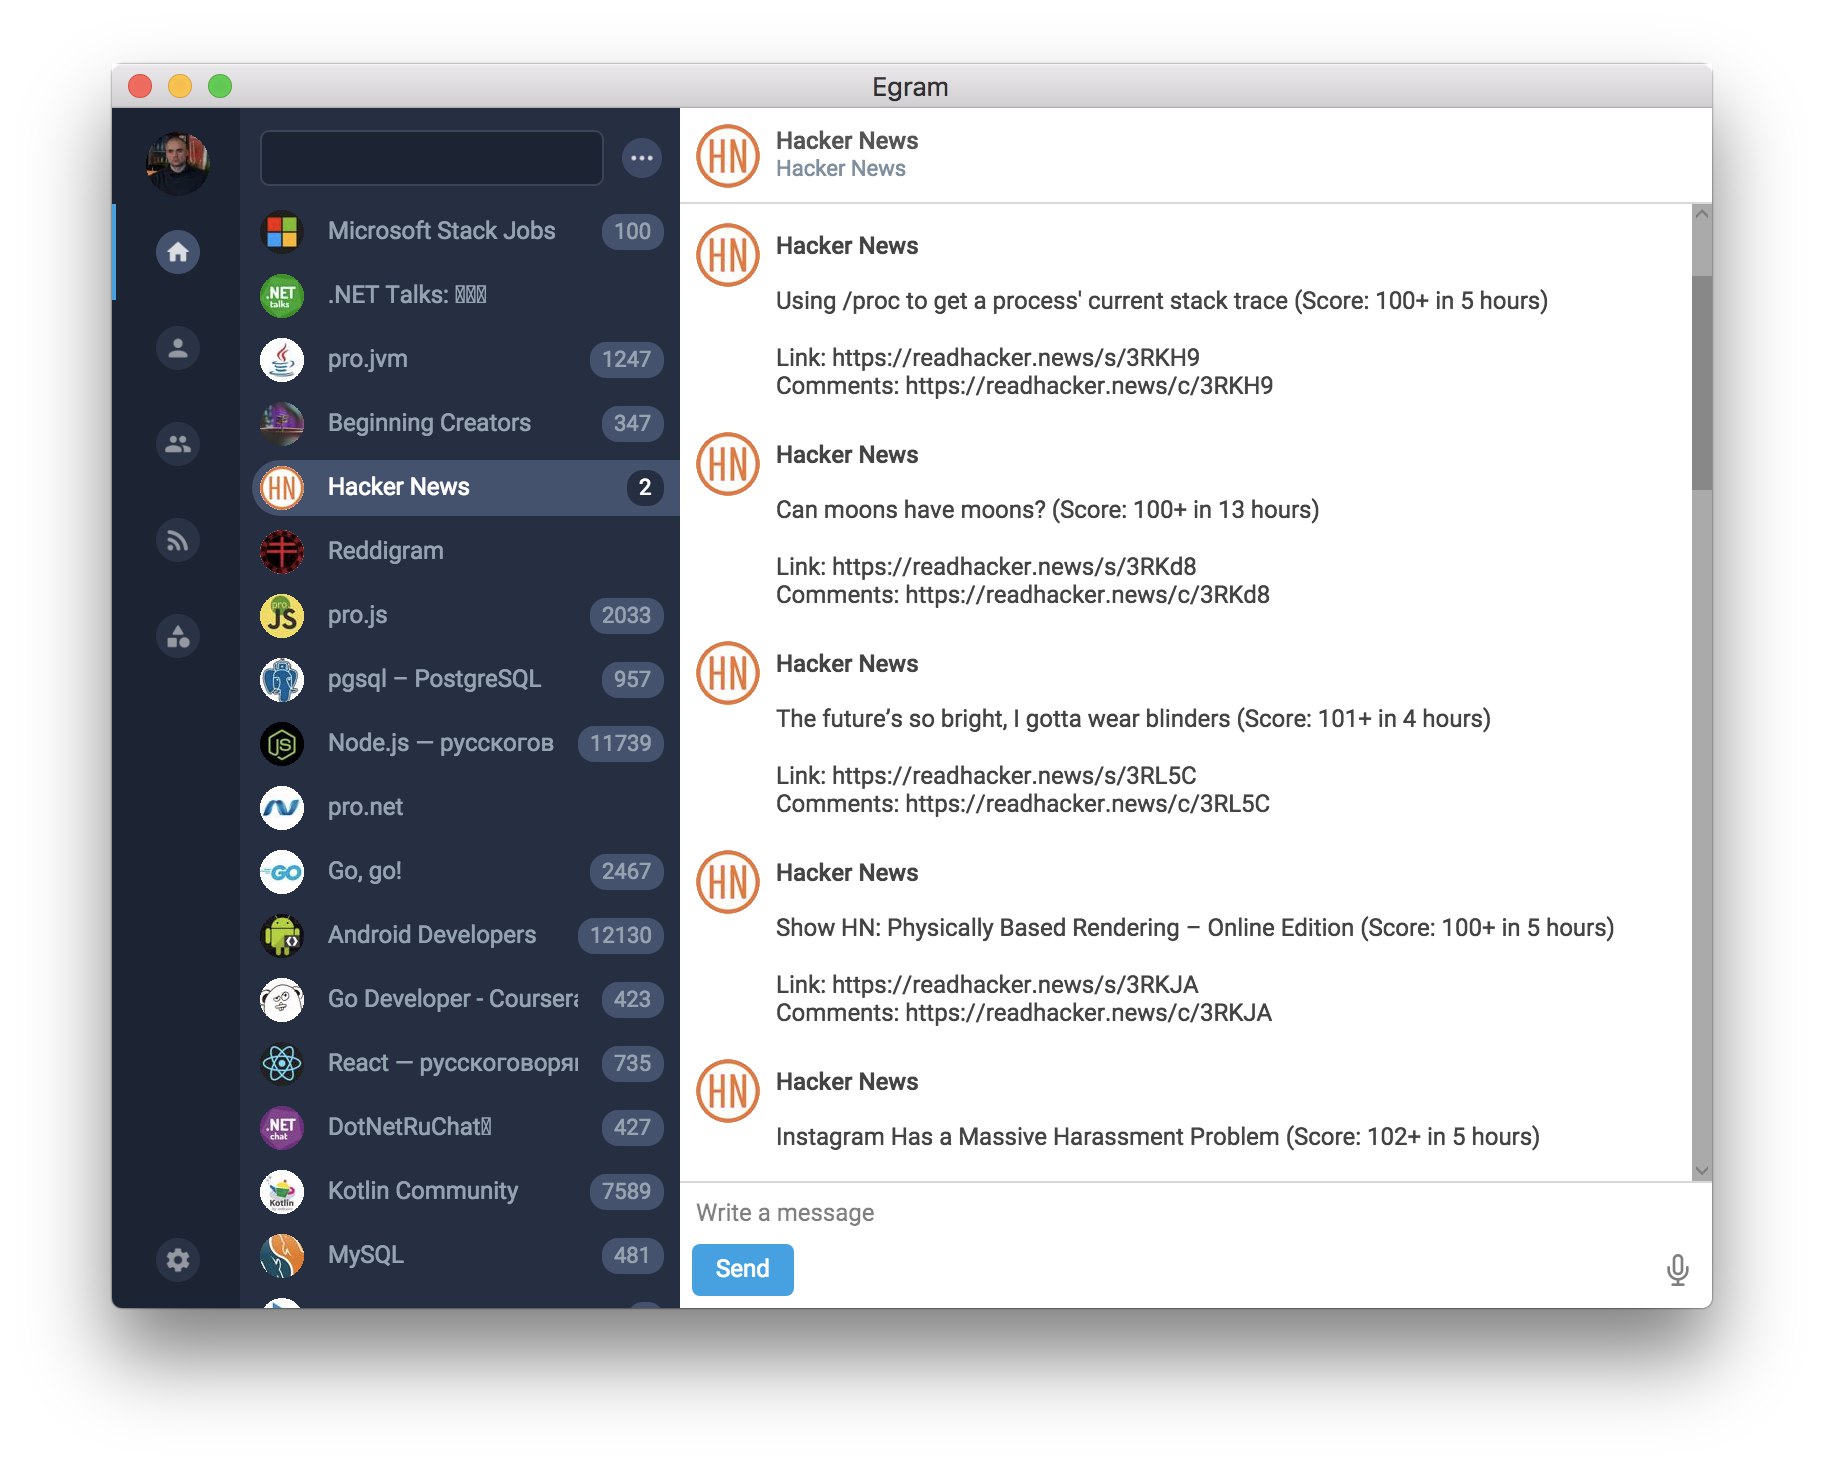The image size is (1824, 1468).
Task: Open link readhacker.news/s/3RKJA
Action: click(x=1015, y=984)
